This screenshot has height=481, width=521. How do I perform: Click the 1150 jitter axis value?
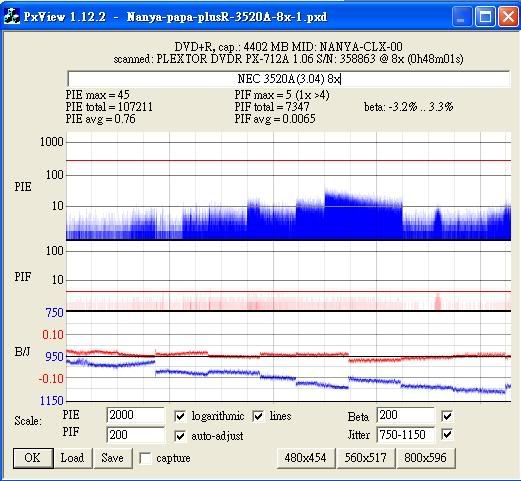52,400
